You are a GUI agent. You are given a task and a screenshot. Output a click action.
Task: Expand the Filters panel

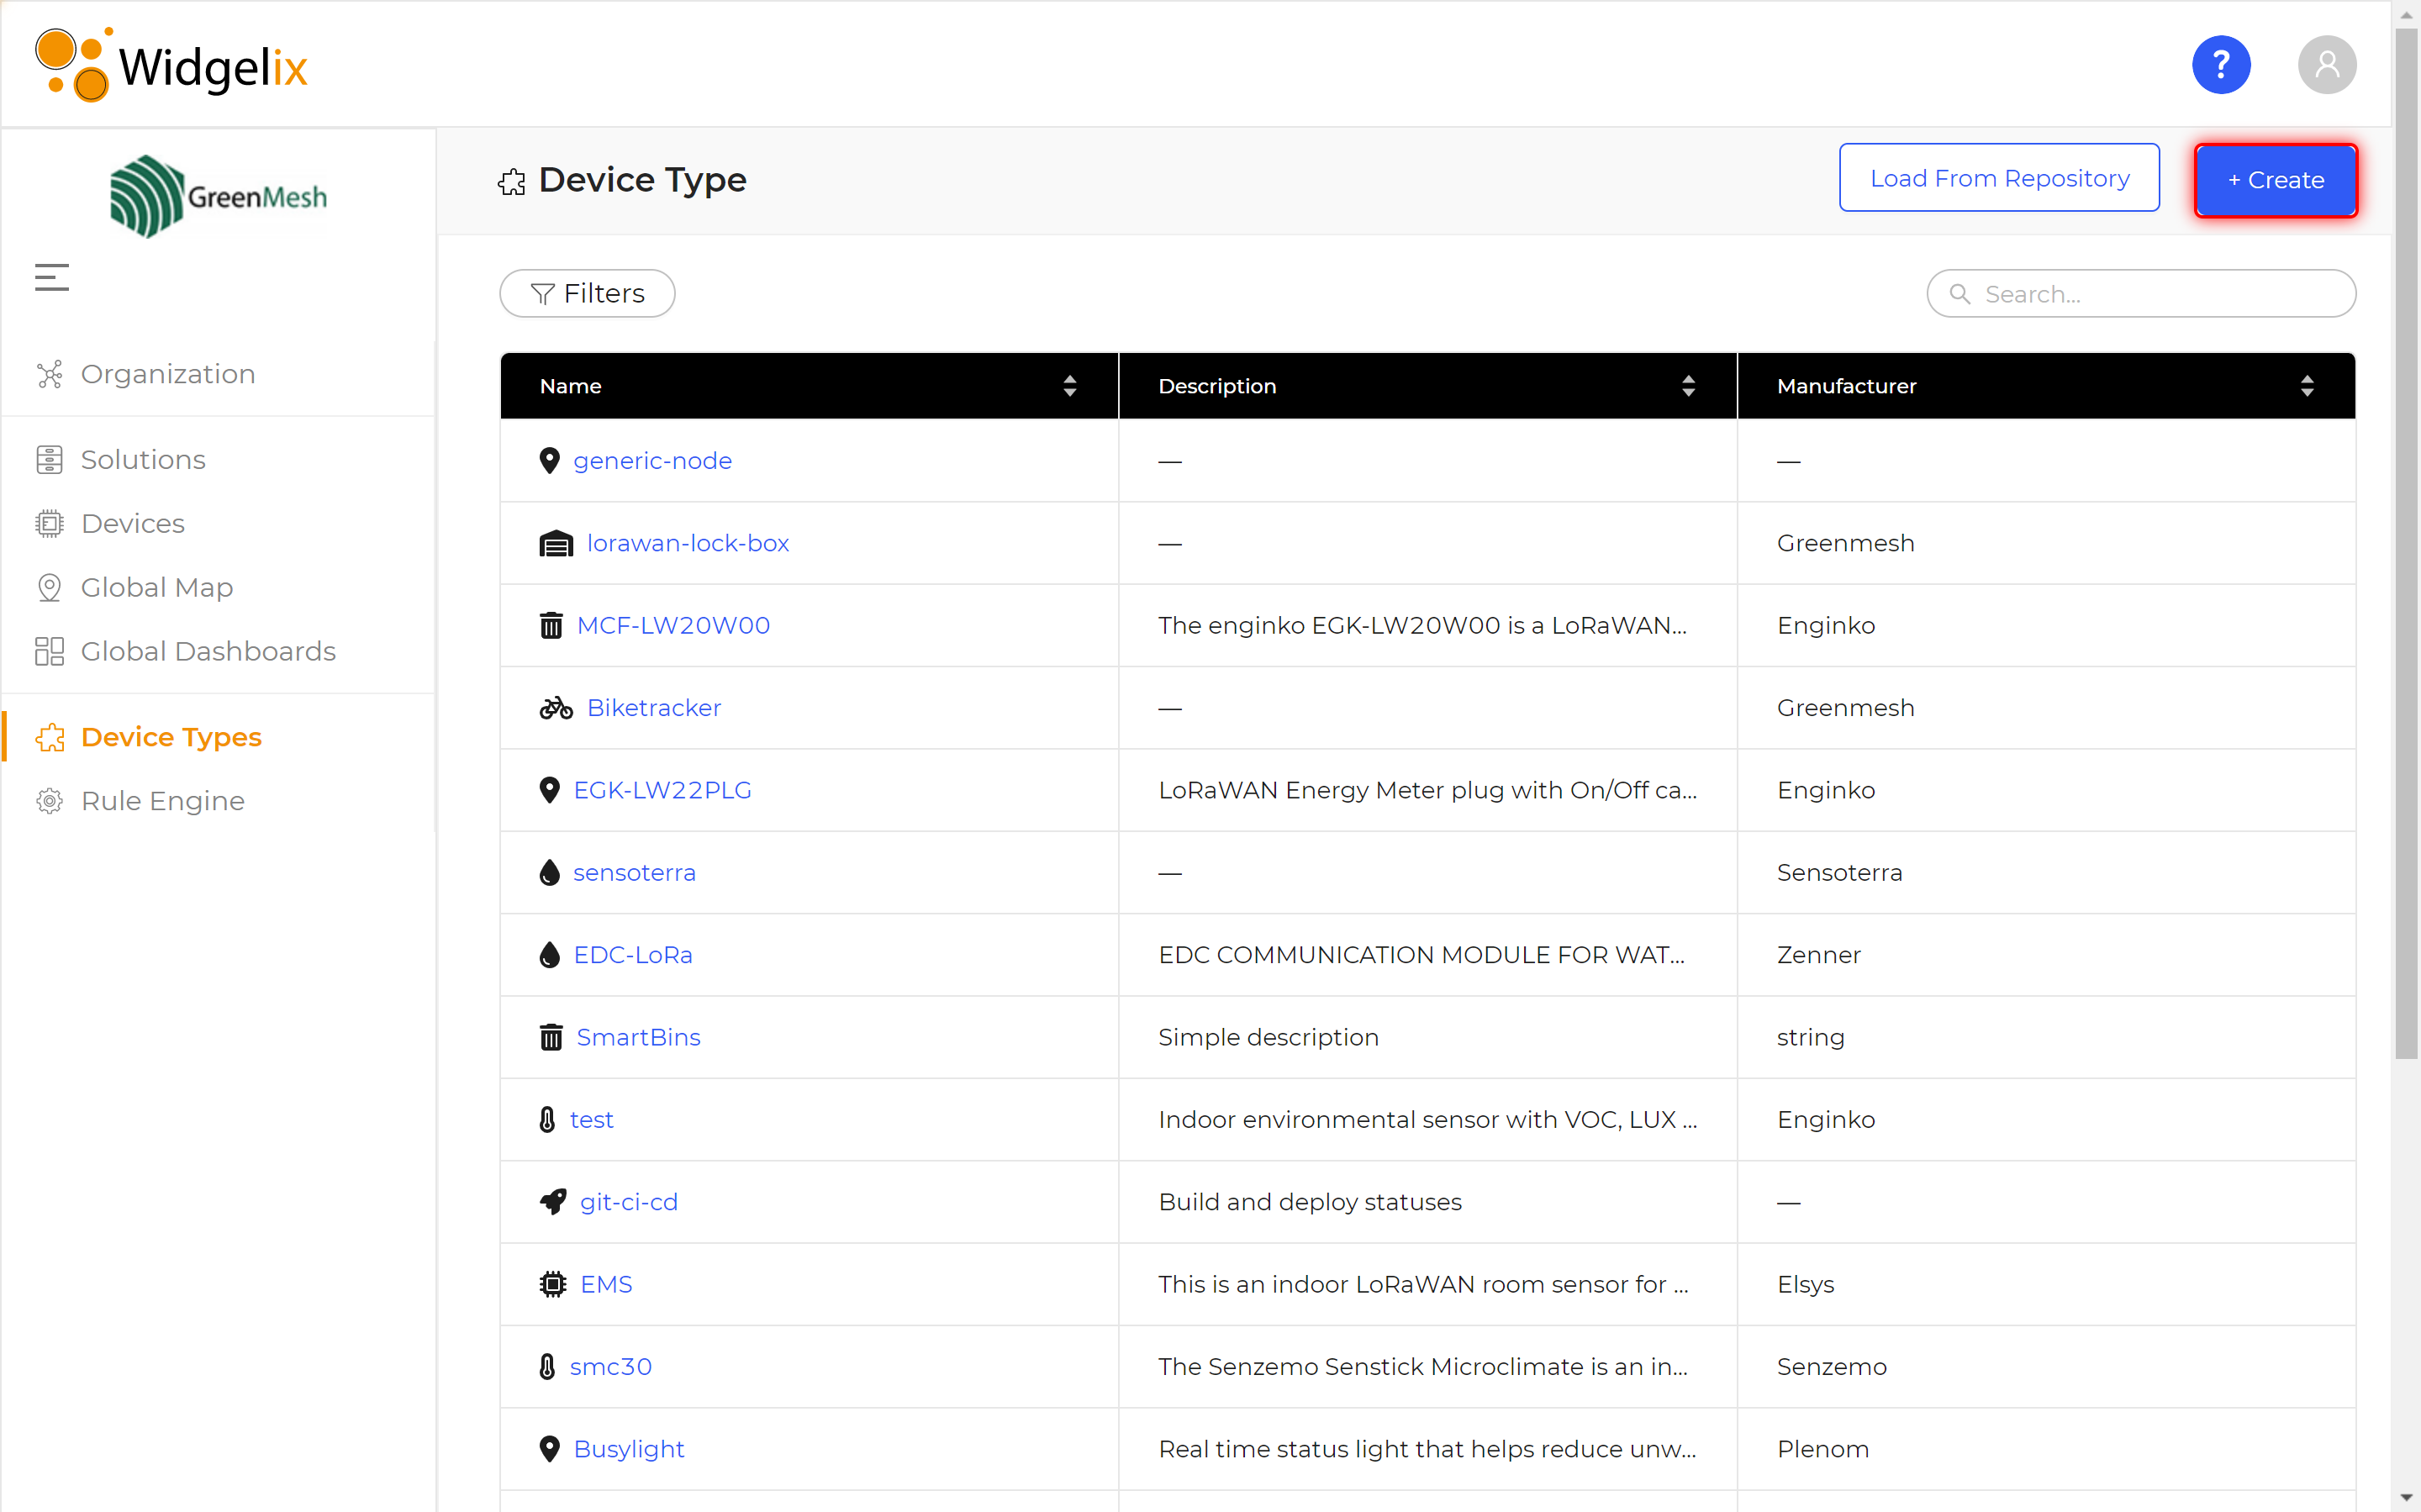pos(587,293)
